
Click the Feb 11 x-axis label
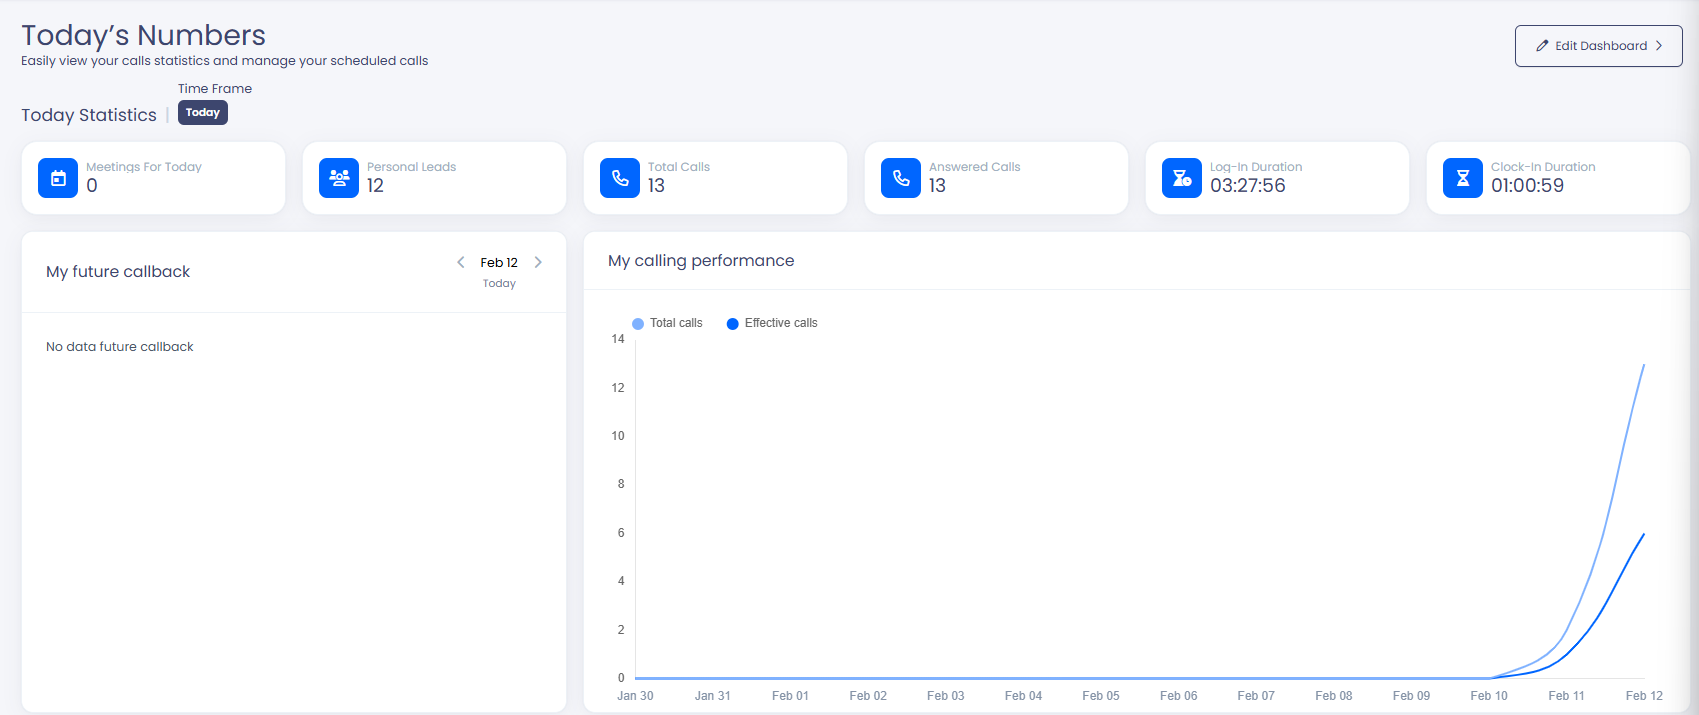click(x=1566, y=696)
